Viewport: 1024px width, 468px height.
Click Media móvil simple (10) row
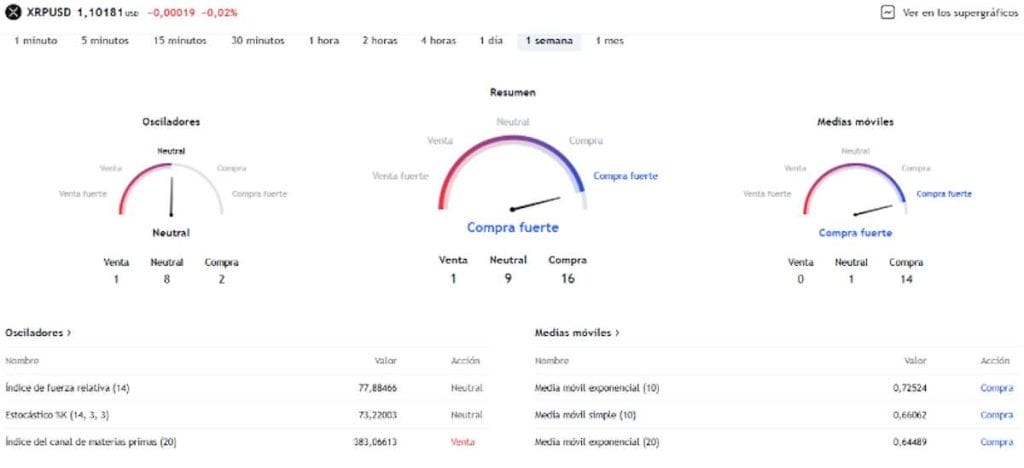776,415
